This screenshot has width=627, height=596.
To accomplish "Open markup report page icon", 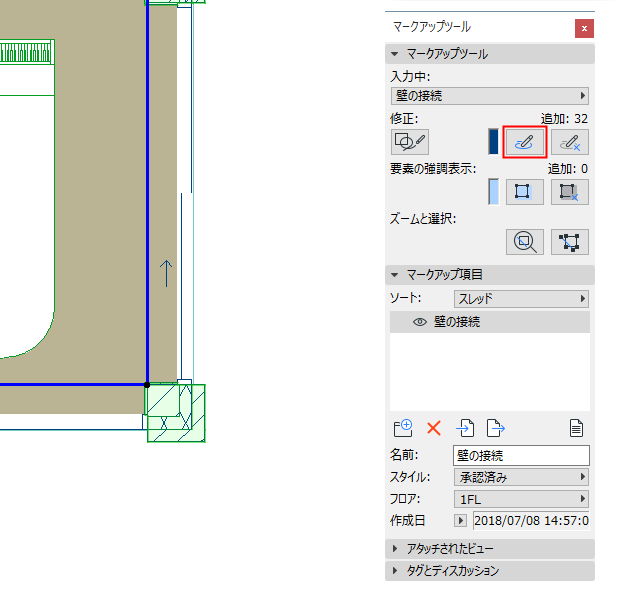I will point(576,428).
